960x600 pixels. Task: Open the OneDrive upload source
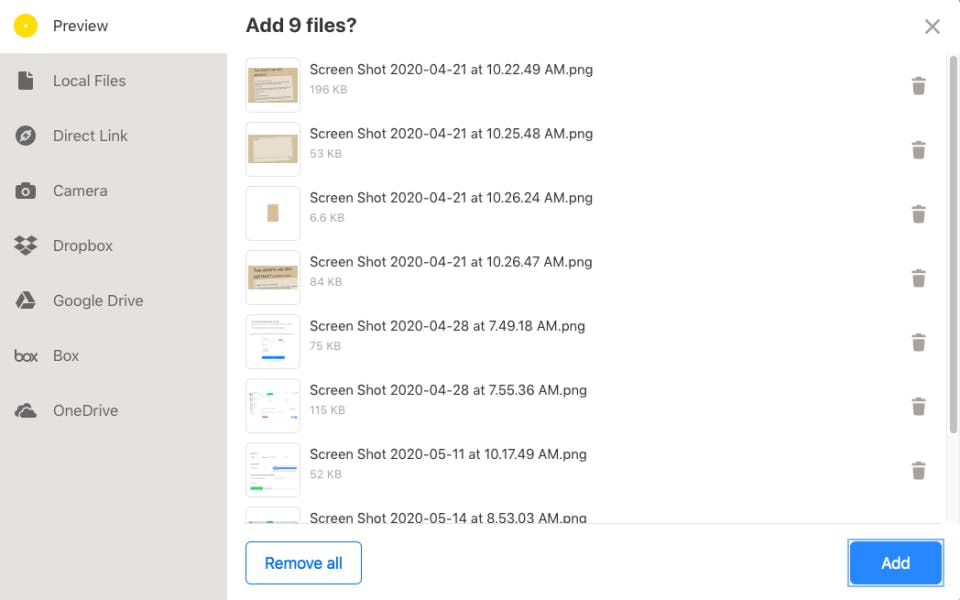click(x=85, y=410)
